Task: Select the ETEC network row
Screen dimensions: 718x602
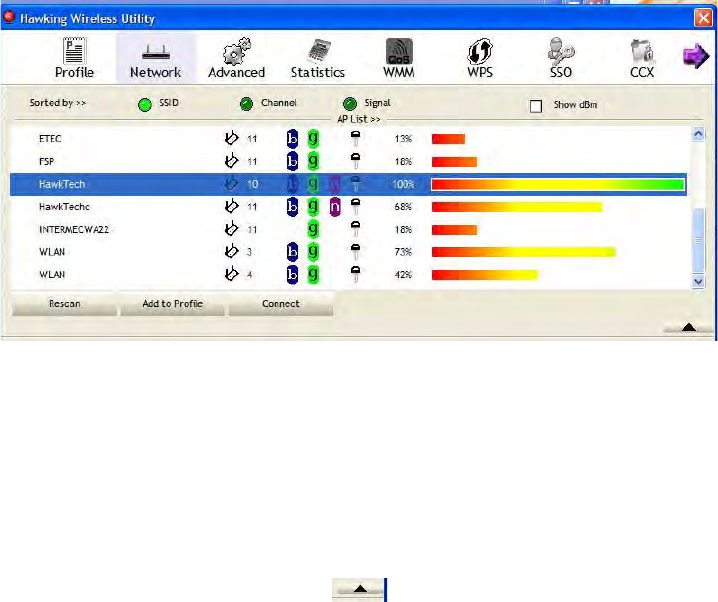Action: click(348, 139)
